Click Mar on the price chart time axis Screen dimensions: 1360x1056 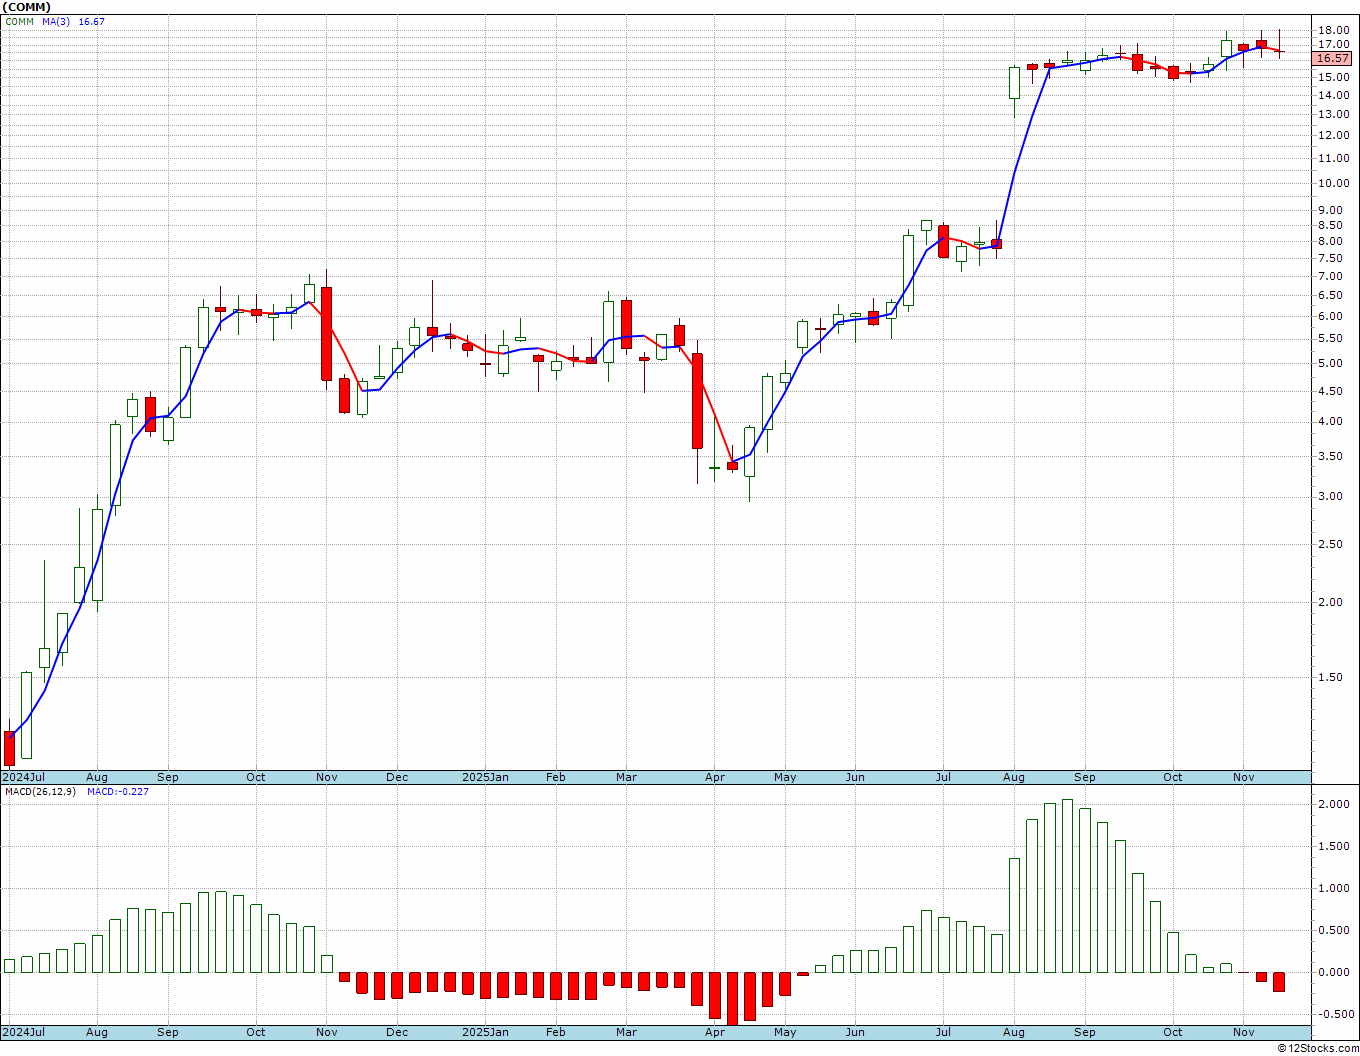[x=627, y=777]
